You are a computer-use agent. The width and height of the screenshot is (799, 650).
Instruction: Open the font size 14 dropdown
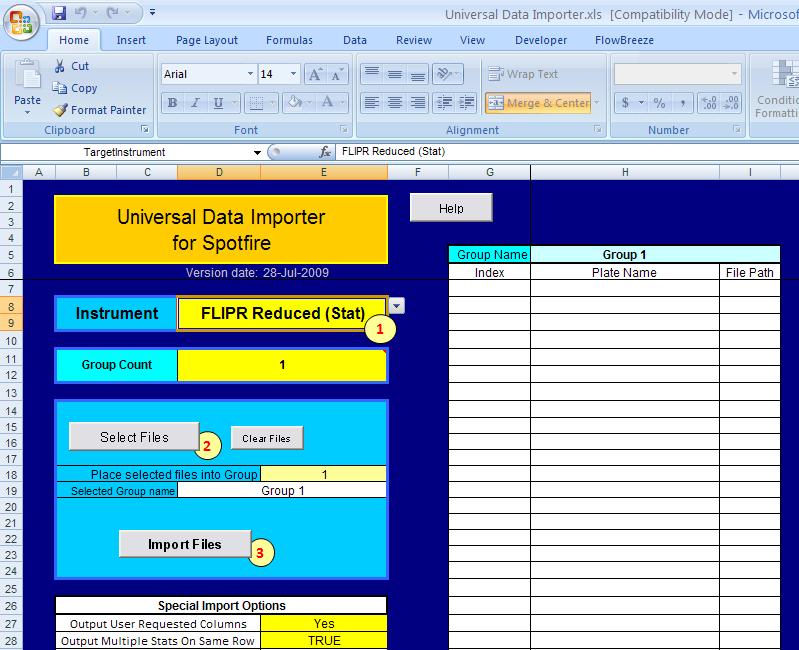tap(294, 74)
